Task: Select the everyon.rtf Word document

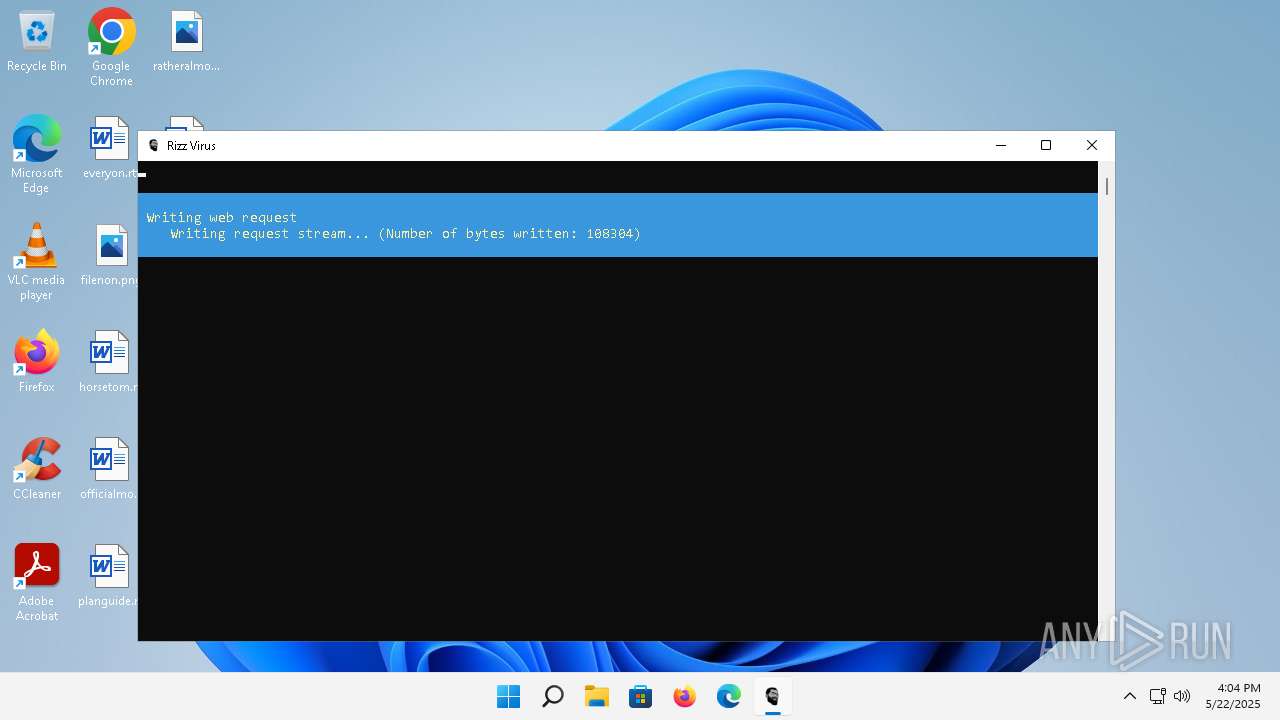Action: 110,148
